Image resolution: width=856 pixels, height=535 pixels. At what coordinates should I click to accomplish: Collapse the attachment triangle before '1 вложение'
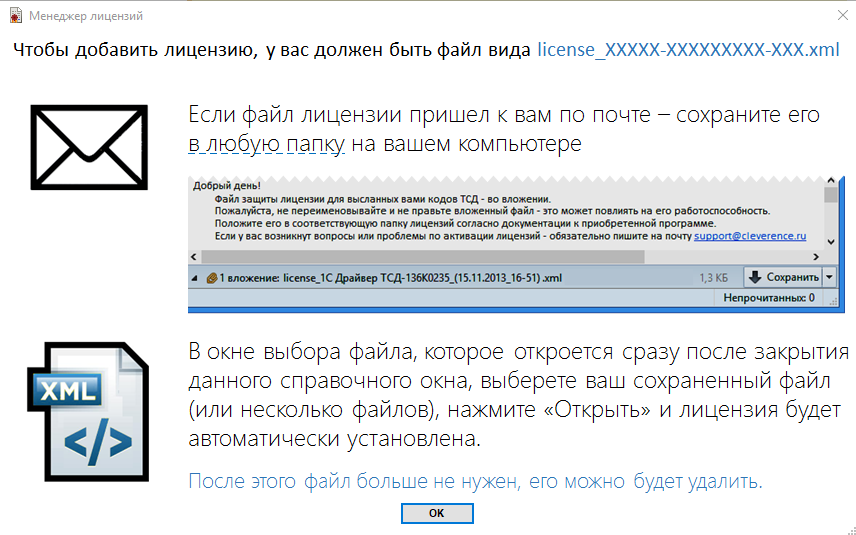(194, 278)
